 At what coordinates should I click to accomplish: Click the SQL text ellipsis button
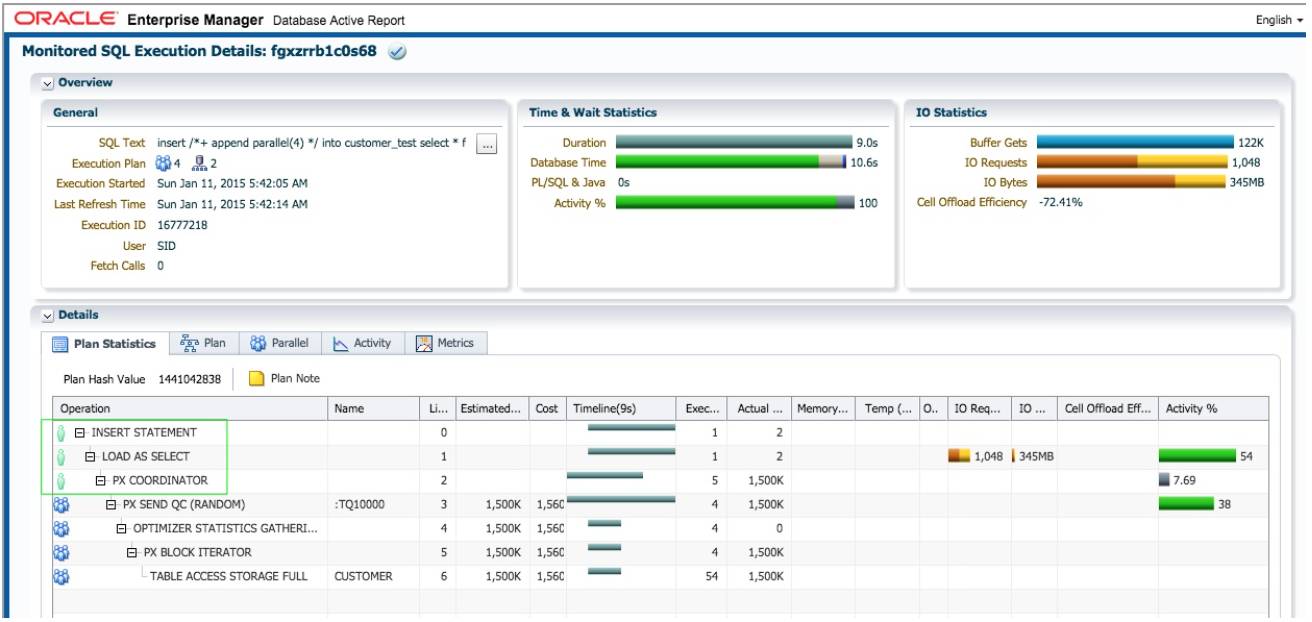487,144
